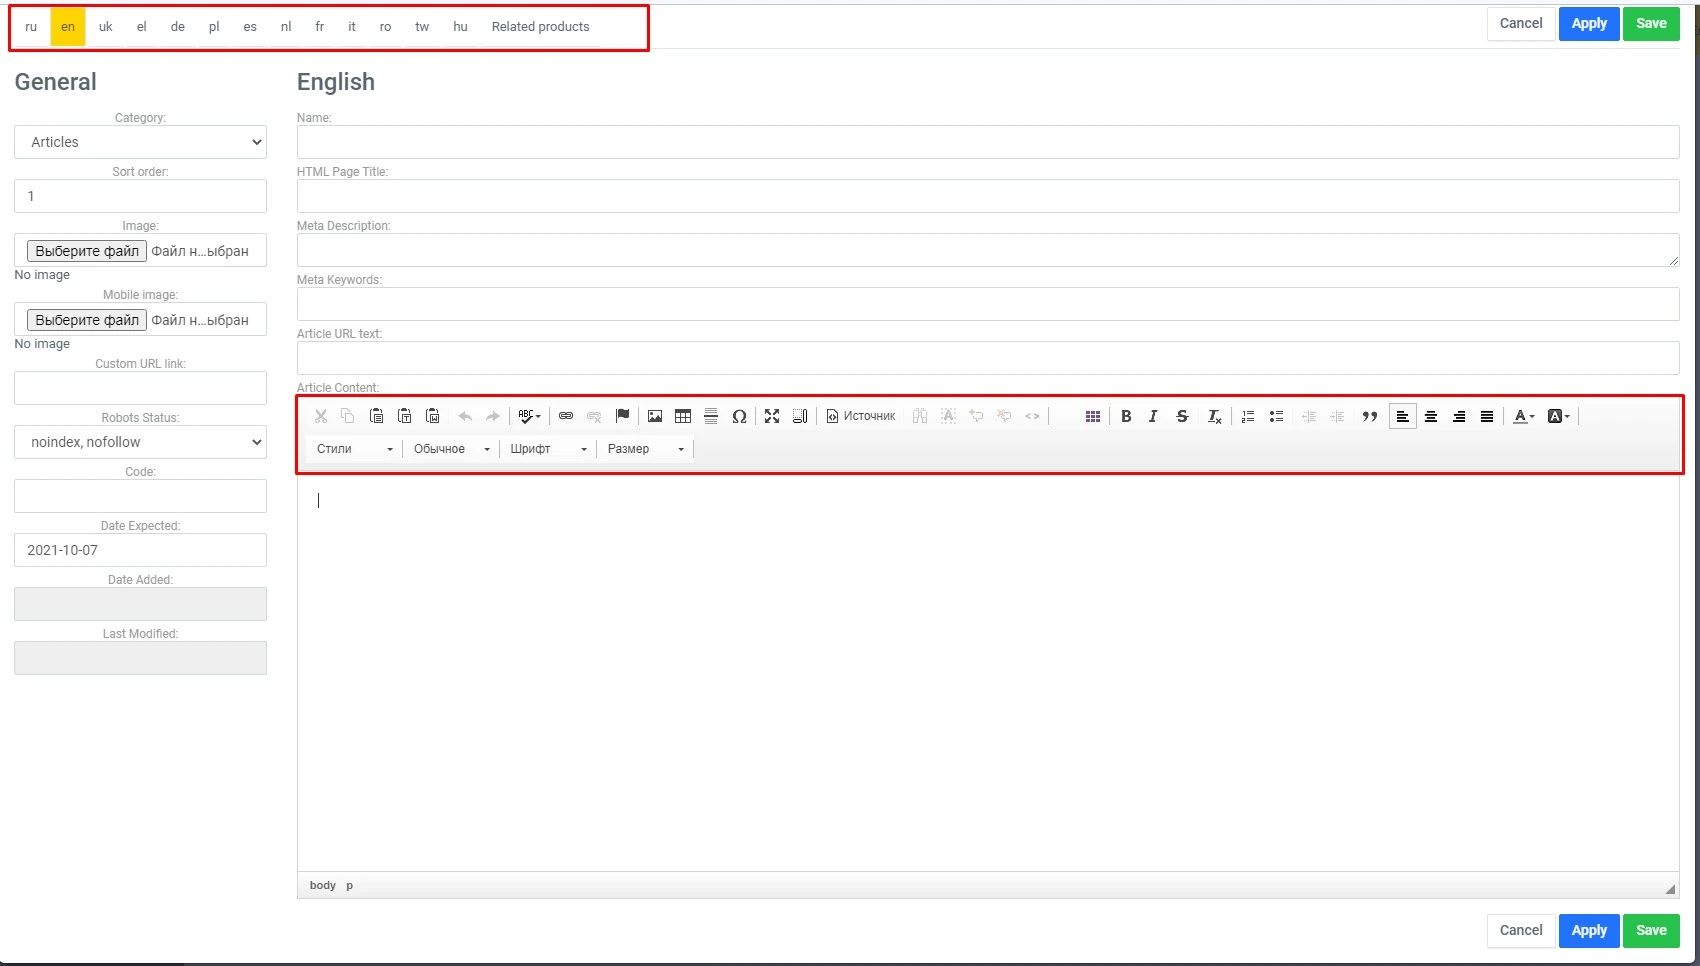Insert an anchor flag in the editor

622,416
